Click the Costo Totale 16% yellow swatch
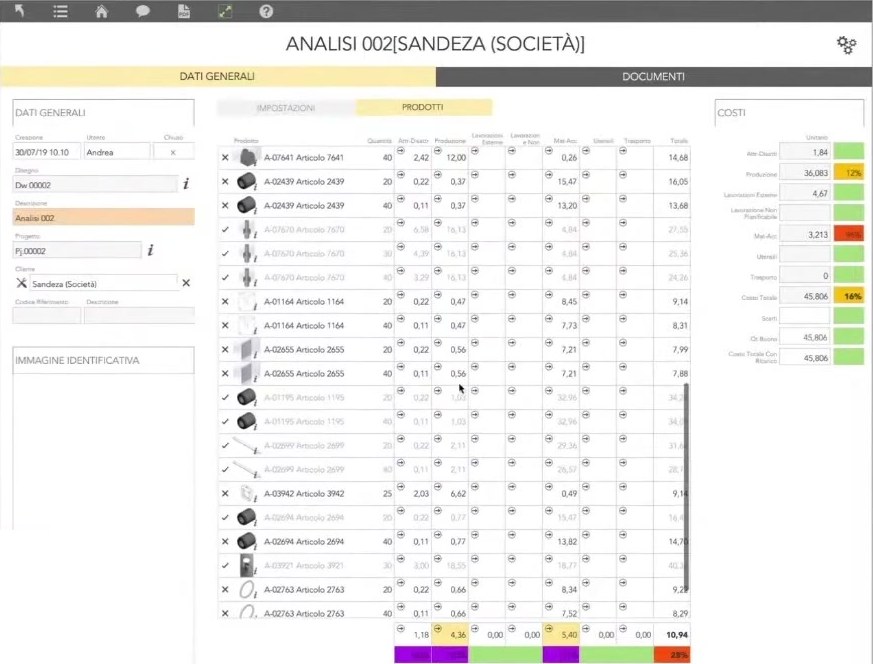This screenshot has width=873, height=664. [849, 296]
